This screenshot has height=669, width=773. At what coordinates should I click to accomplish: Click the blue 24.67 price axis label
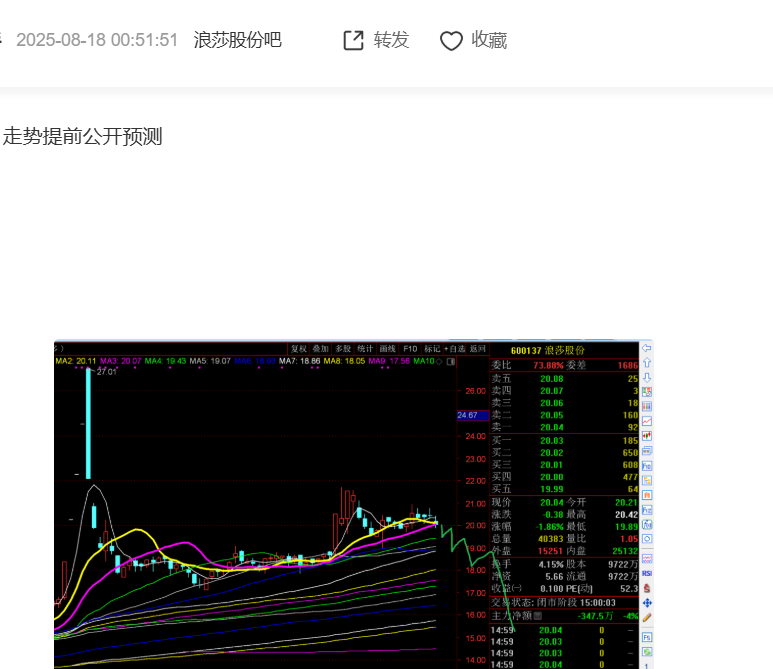pos(473,415)
